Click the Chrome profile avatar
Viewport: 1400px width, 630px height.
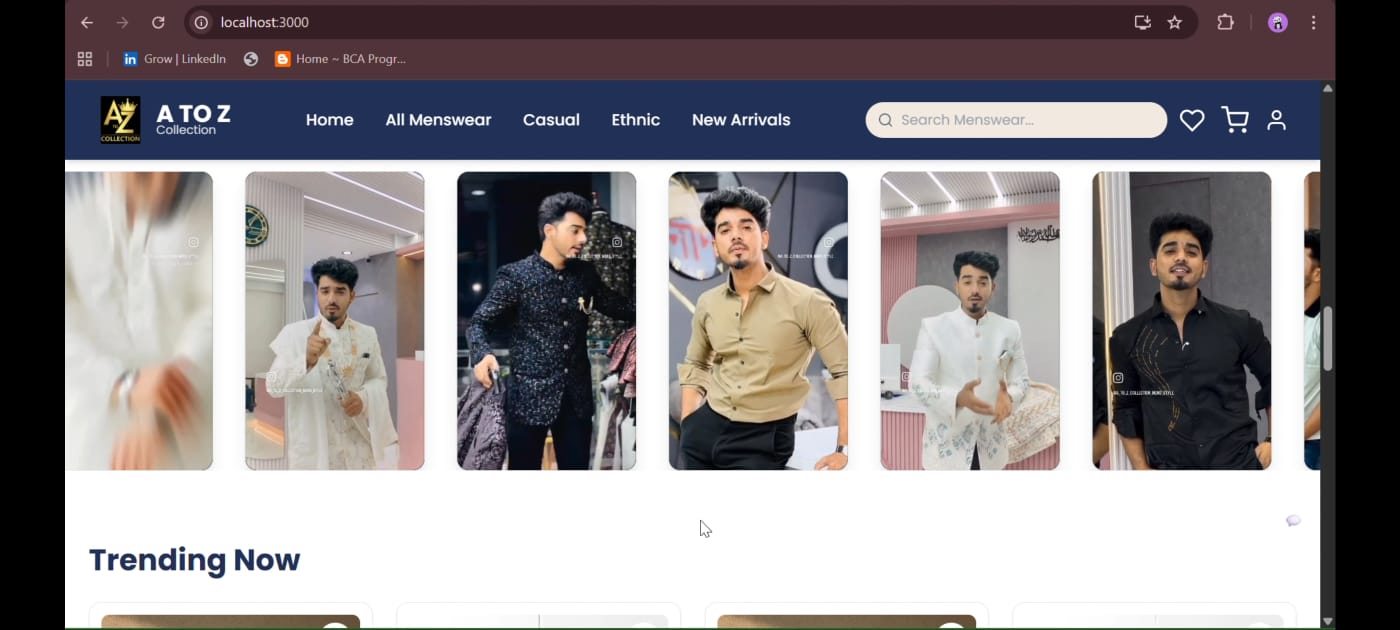pyautogui.click(x=1277, y=22)
